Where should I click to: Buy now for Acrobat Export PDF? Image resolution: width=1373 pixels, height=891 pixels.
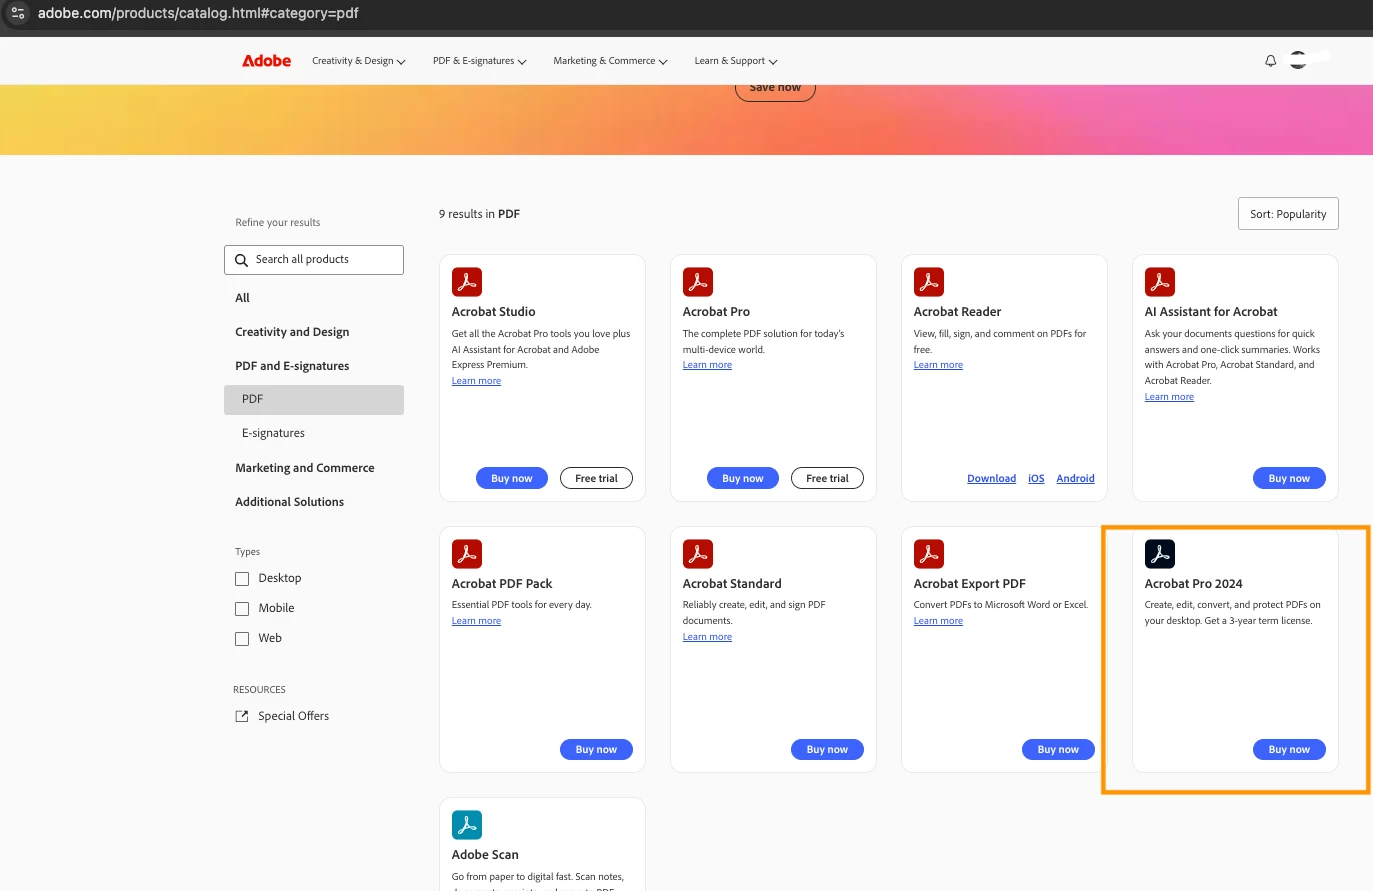[1058, 749]
